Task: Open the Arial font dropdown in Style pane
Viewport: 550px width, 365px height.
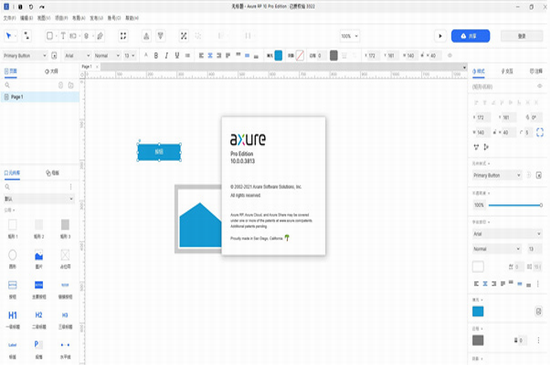Action: (x=507, y=234)
